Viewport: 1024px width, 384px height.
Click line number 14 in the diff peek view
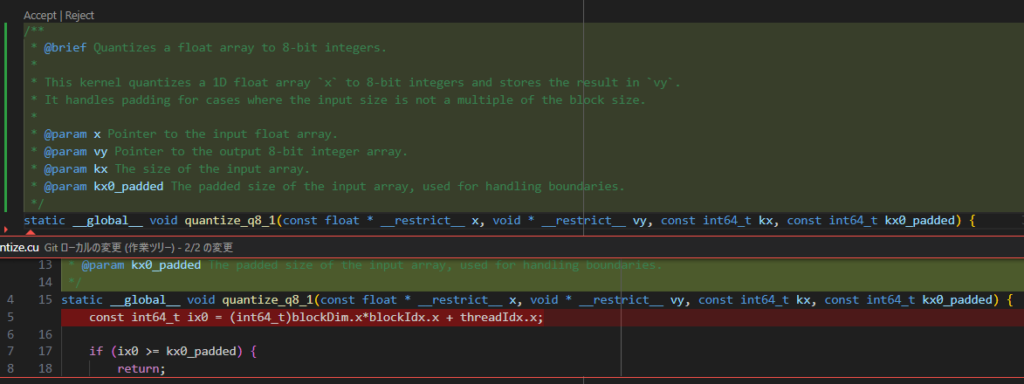coord(44,282)
